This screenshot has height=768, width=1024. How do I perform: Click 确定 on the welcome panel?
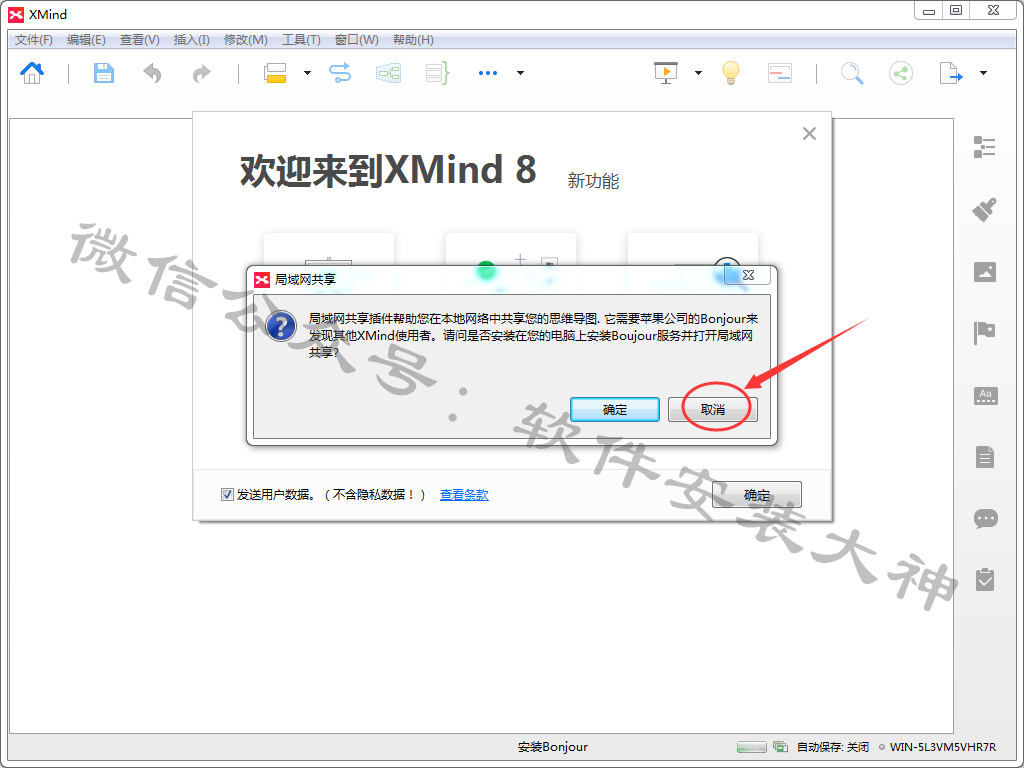tap(757, 495)
